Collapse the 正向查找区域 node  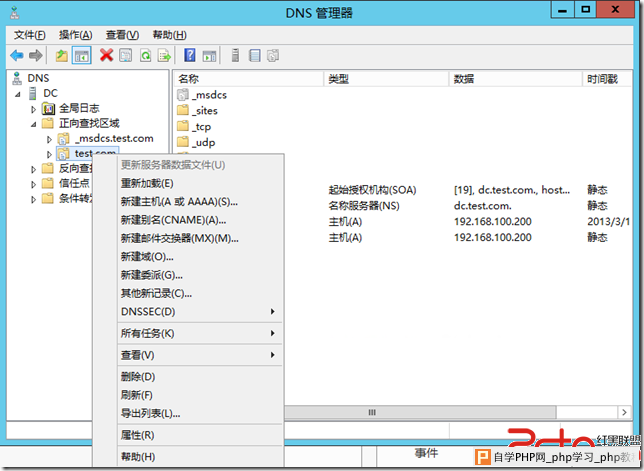click(34, 124)
